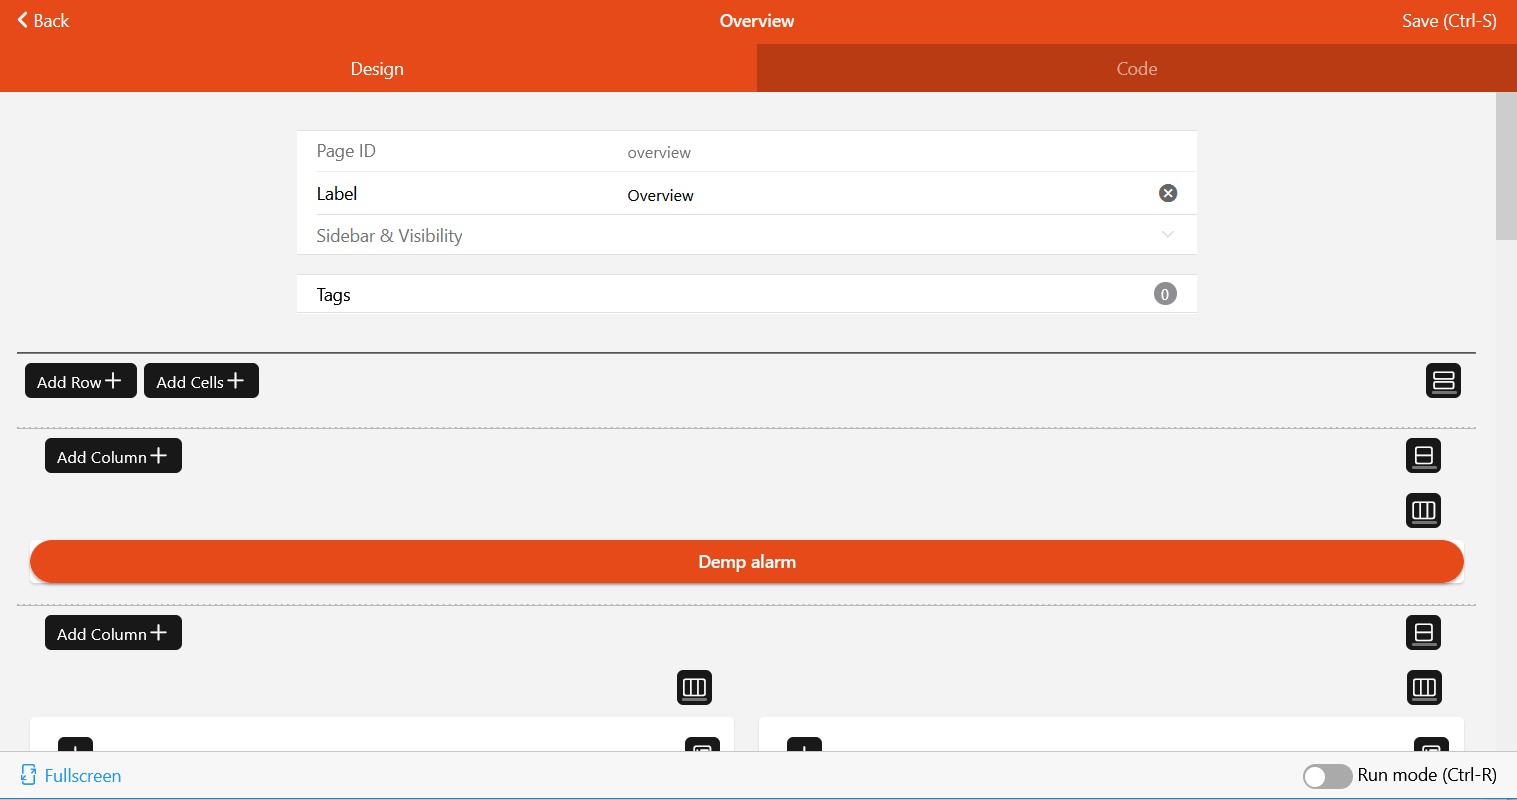Image resolution: width=1517 pixels, height=800 pixels.
Task: Open the right column's layout icon
Action: 1423,687
